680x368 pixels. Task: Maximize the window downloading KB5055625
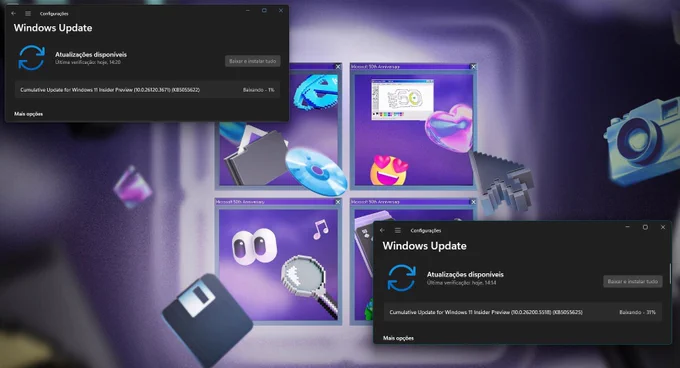pos(645,227)
